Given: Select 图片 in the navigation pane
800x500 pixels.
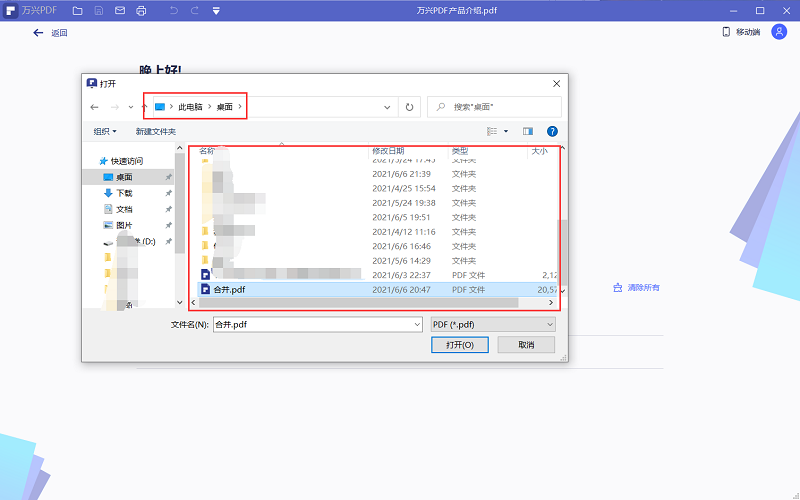Looking at the screenshot, I should tap(124, 225).
